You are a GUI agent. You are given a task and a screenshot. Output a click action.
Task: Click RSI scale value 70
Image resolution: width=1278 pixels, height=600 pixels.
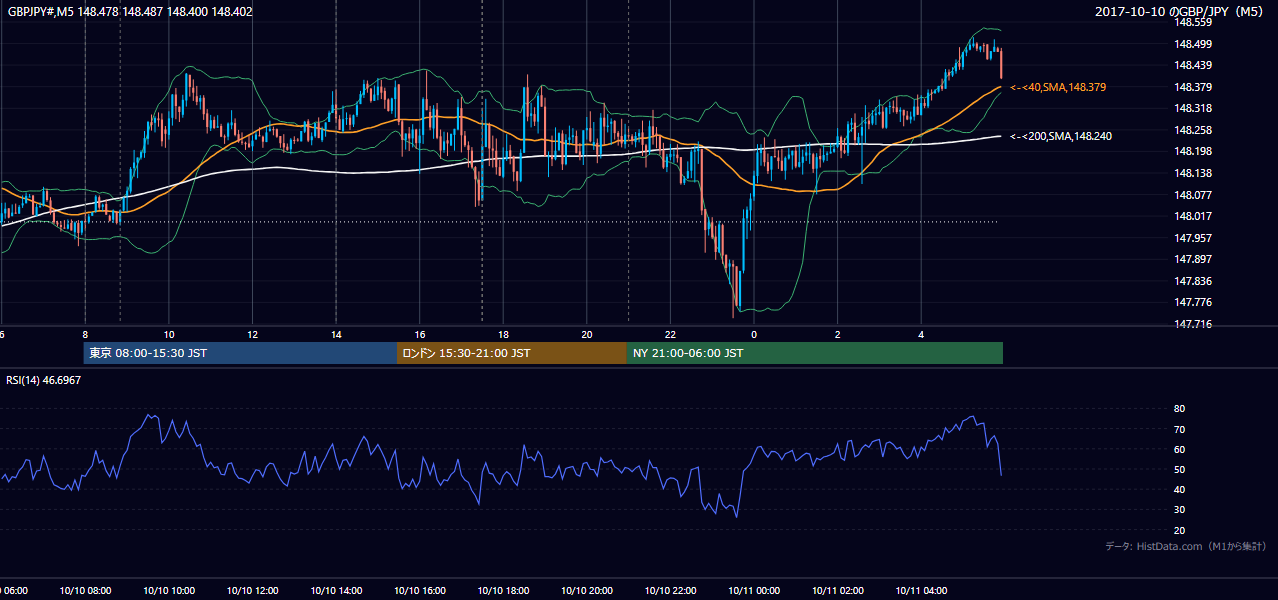1180,429
